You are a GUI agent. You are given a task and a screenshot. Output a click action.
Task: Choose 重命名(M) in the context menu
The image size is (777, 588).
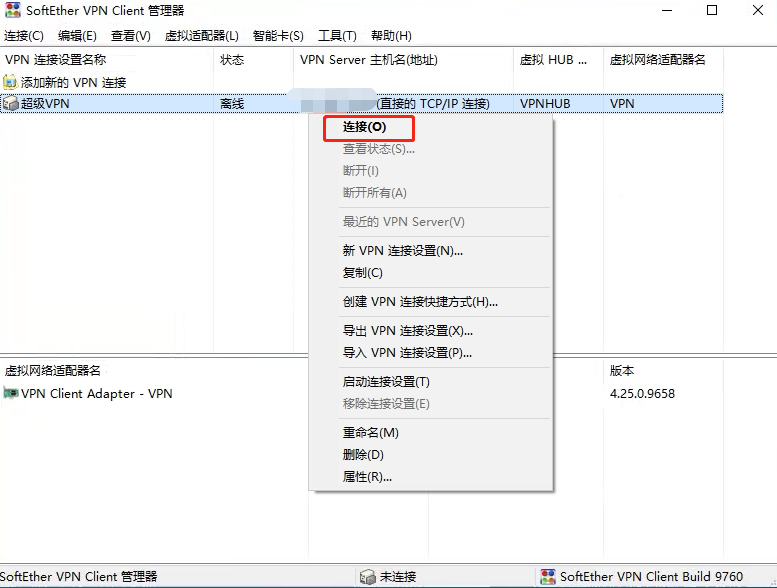point(431,433)
